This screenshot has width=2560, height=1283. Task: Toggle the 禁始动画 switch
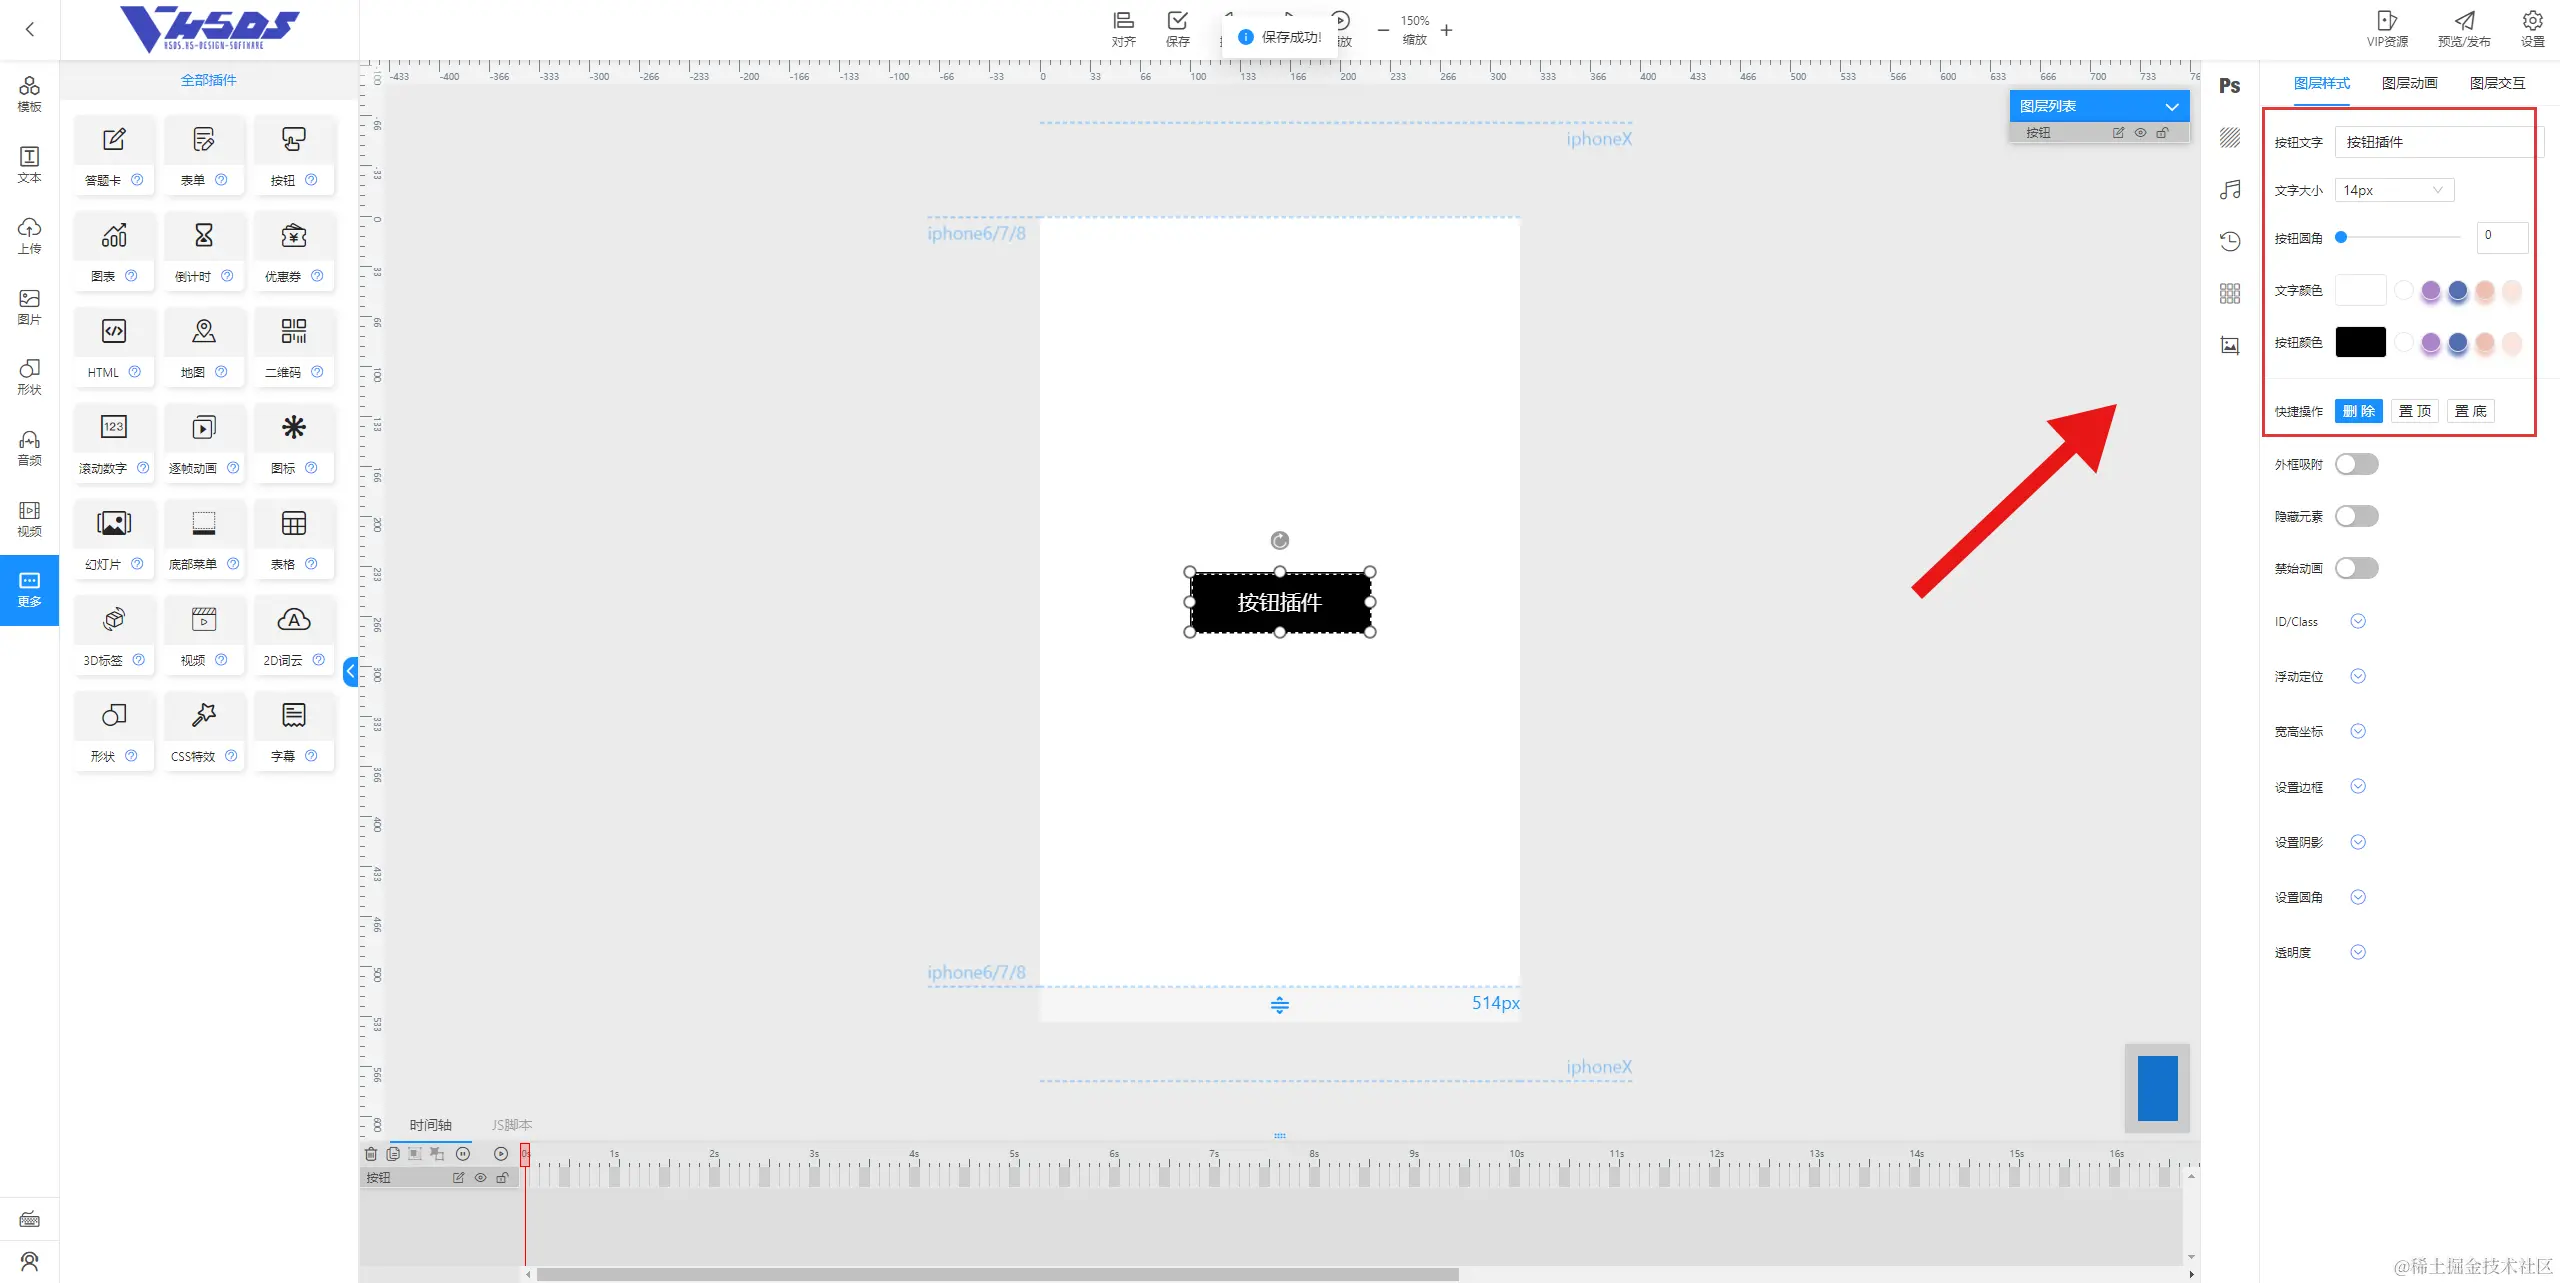(2356, 568)
